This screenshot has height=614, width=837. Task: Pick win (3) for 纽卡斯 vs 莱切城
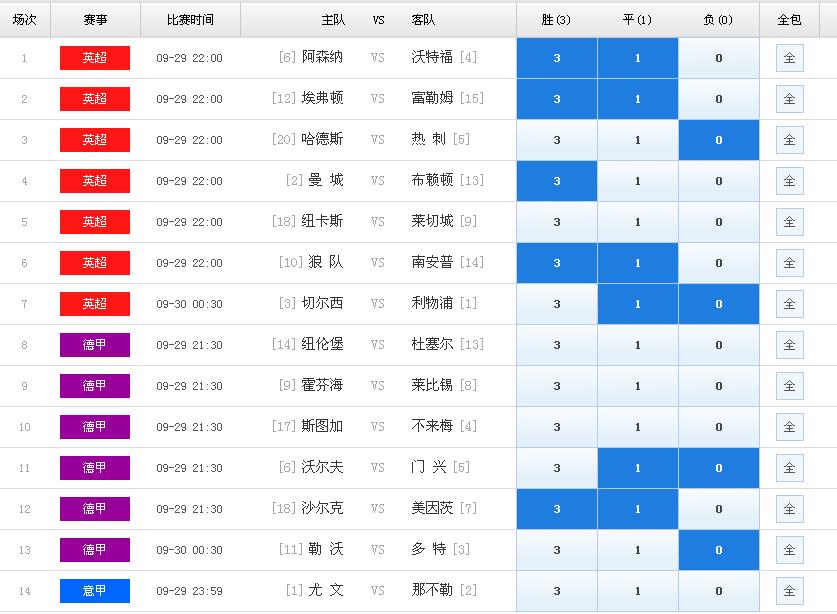pyautogui.click(x=557, y=222)
